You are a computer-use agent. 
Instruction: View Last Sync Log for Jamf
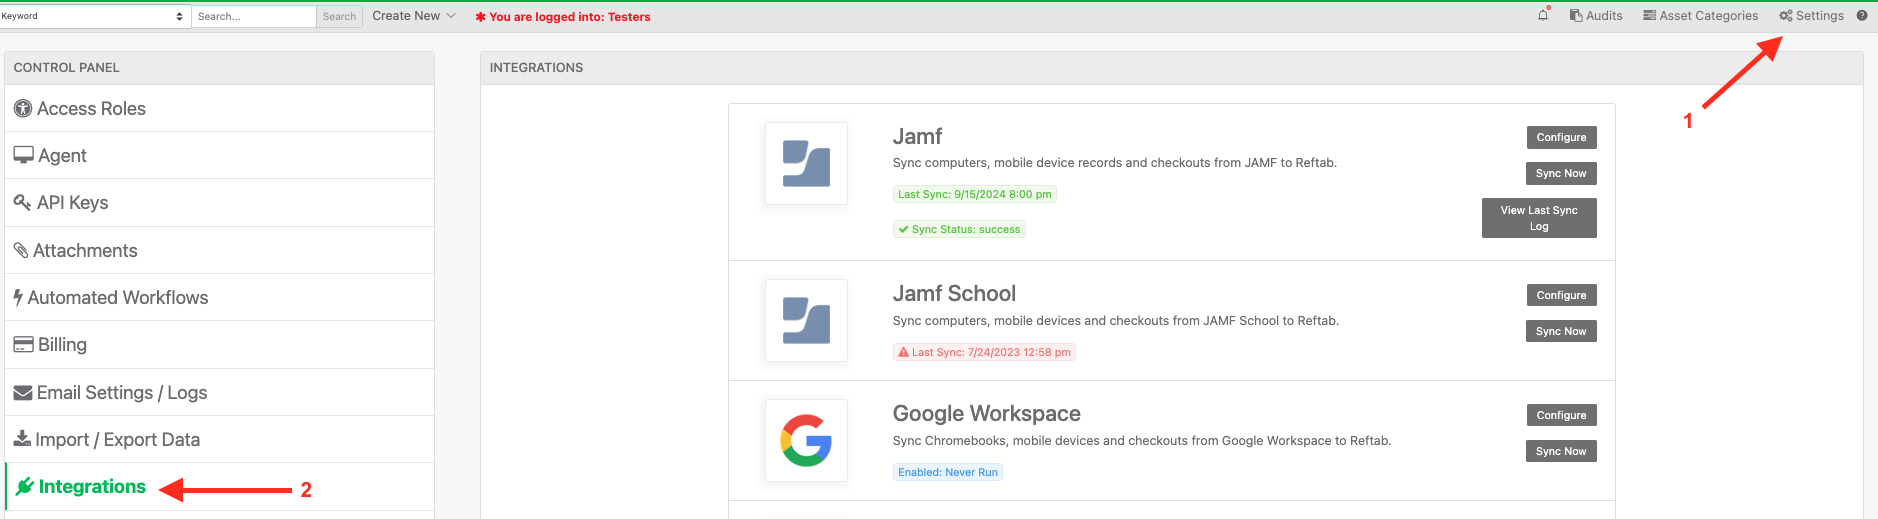tap(1539, 218)
